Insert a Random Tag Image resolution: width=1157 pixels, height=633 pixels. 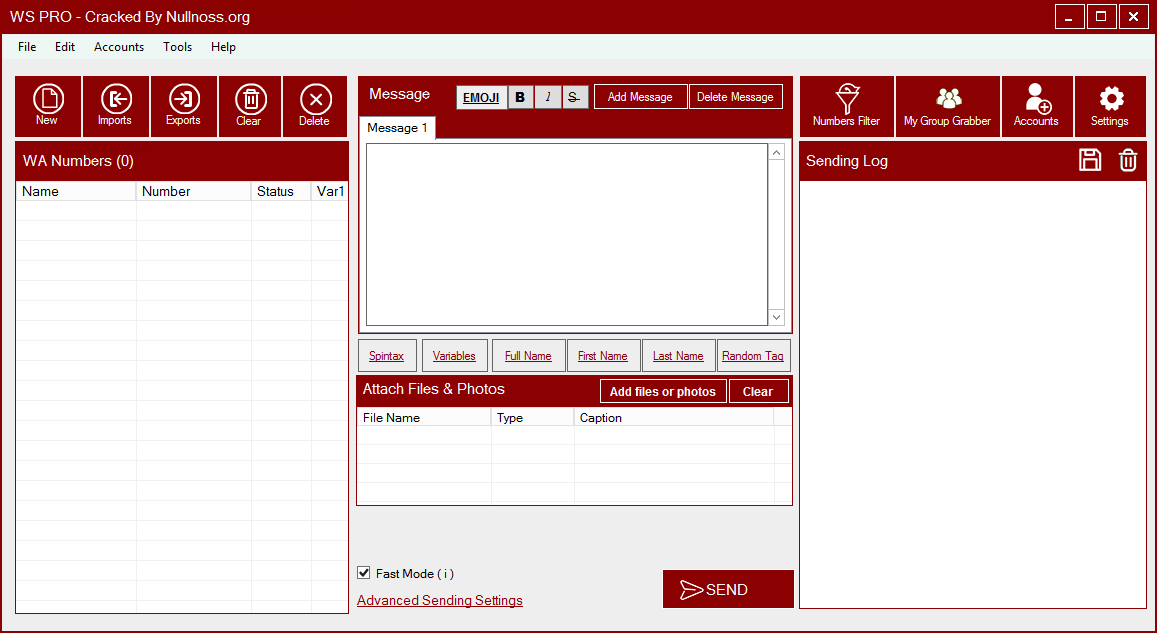(x=753, y=356)
